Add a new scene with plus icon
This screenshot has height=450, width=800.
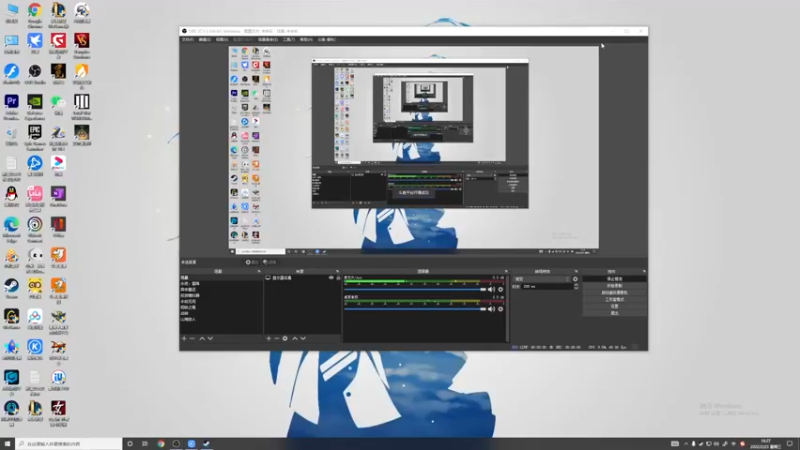pyautogui.click(x=184, y=338)
